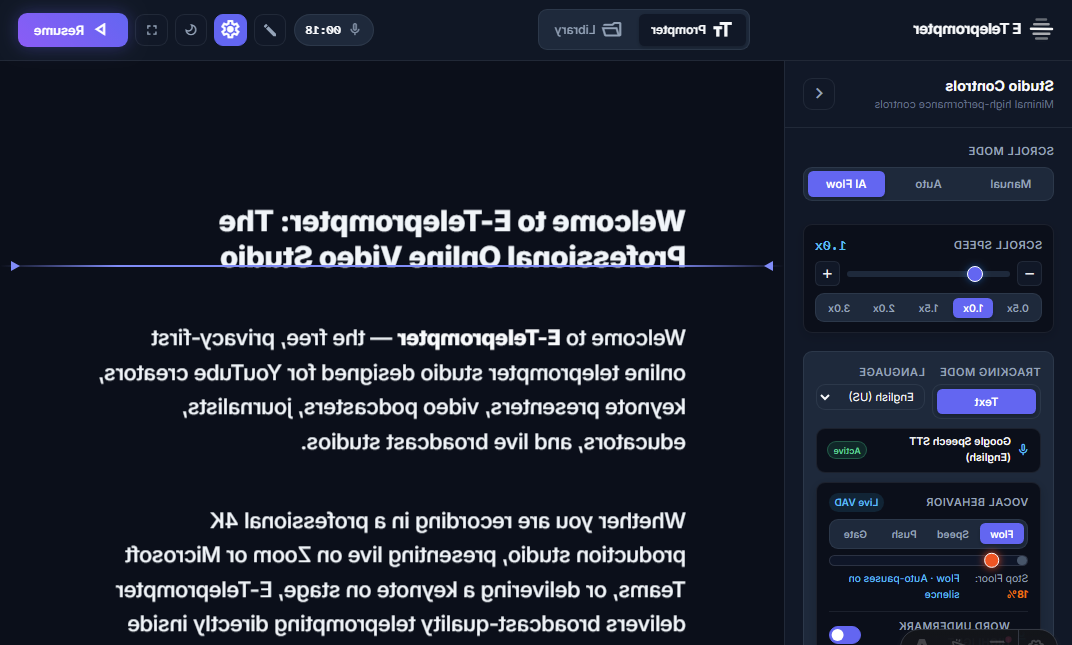Click the script heading 'Welcome to E-Teleprompter'

(452, 239)
